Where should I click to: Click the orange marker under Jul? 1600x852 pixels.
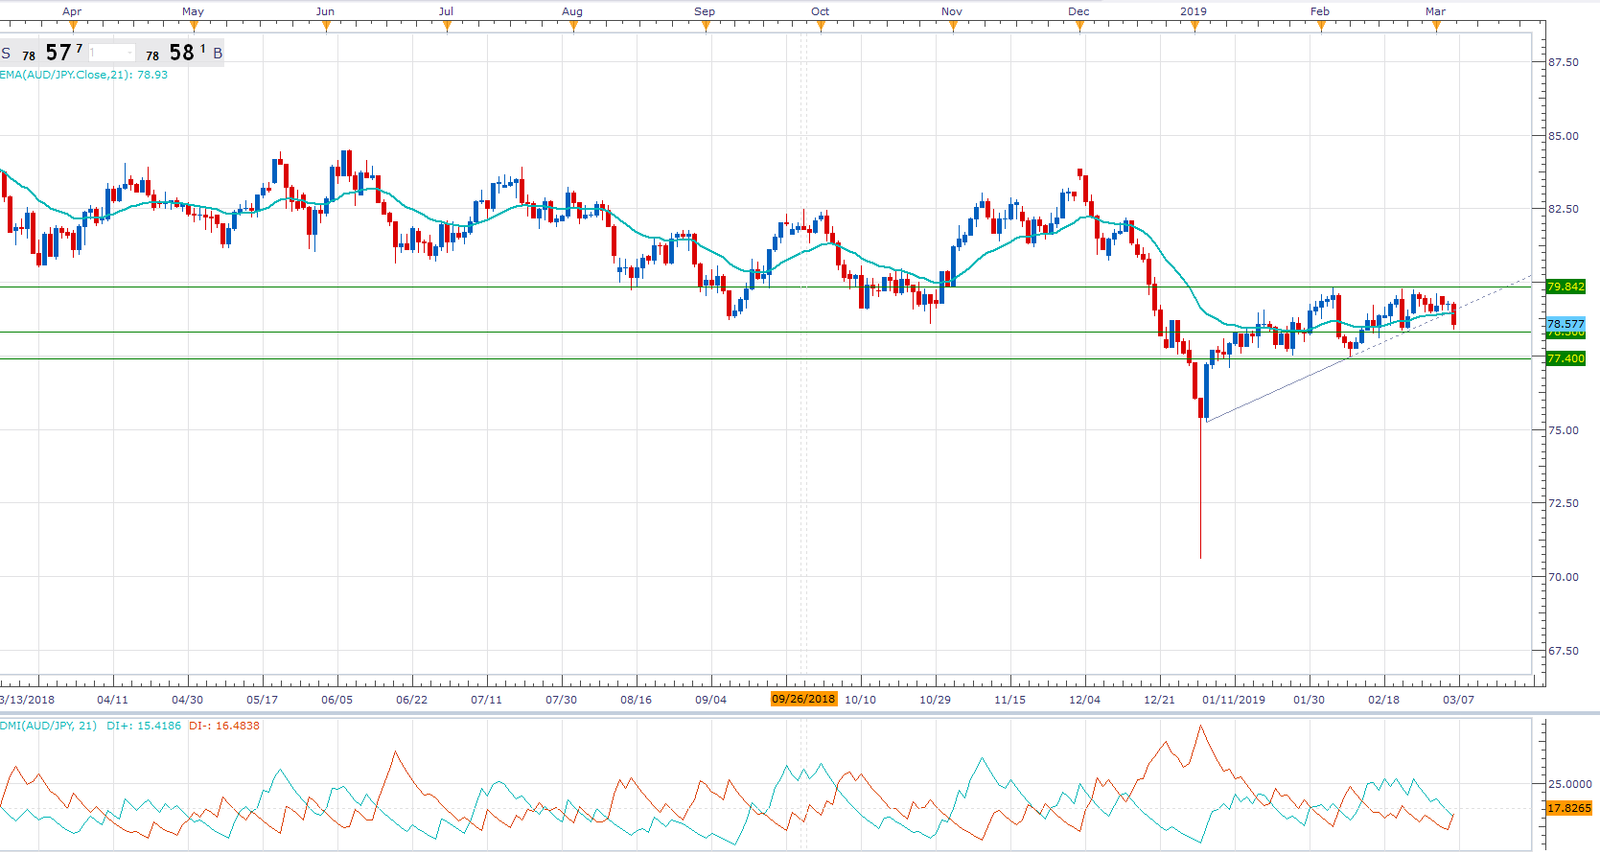(446, 27)
